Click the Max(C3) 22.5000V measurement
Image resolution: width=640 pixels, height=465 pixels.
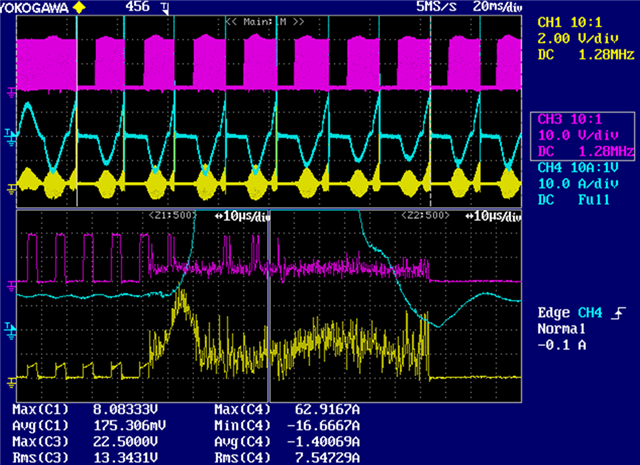pyautogui.click(x=85, y=442)
